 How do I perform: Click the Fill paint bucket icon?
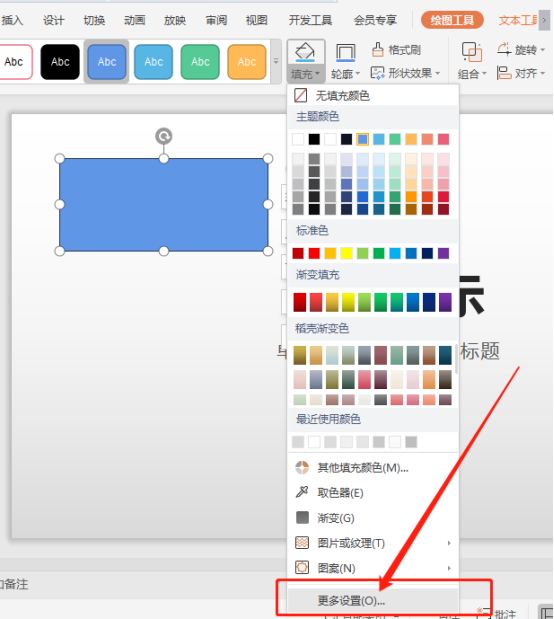[305, 52]
